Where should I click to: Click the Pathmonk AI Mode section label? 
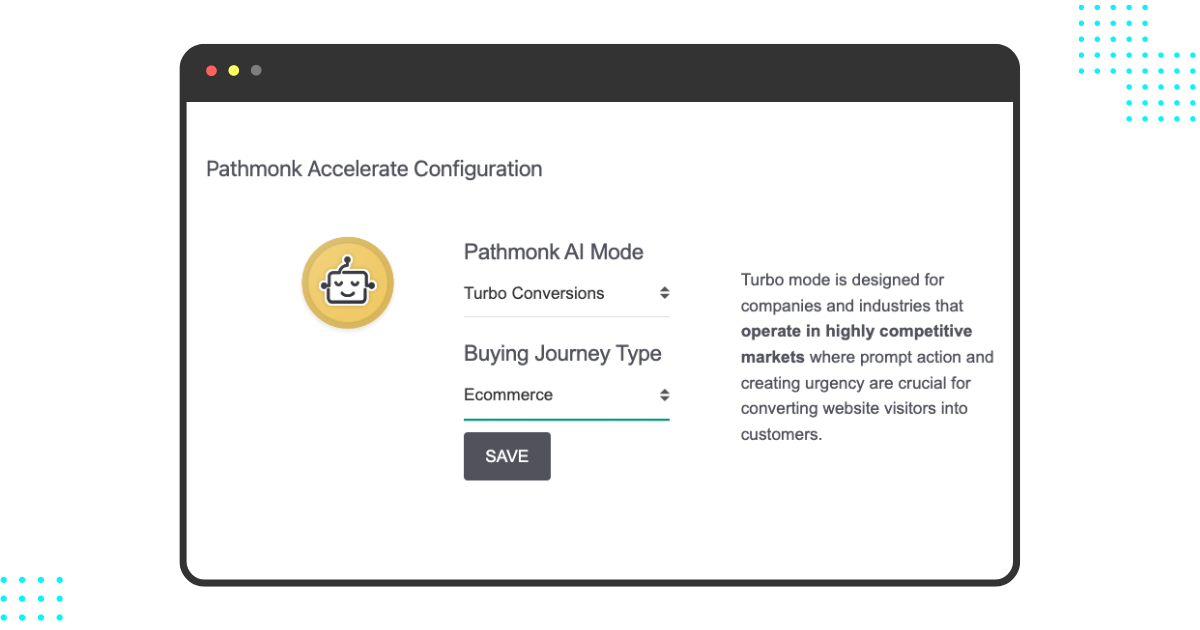(x=553, y=252)
